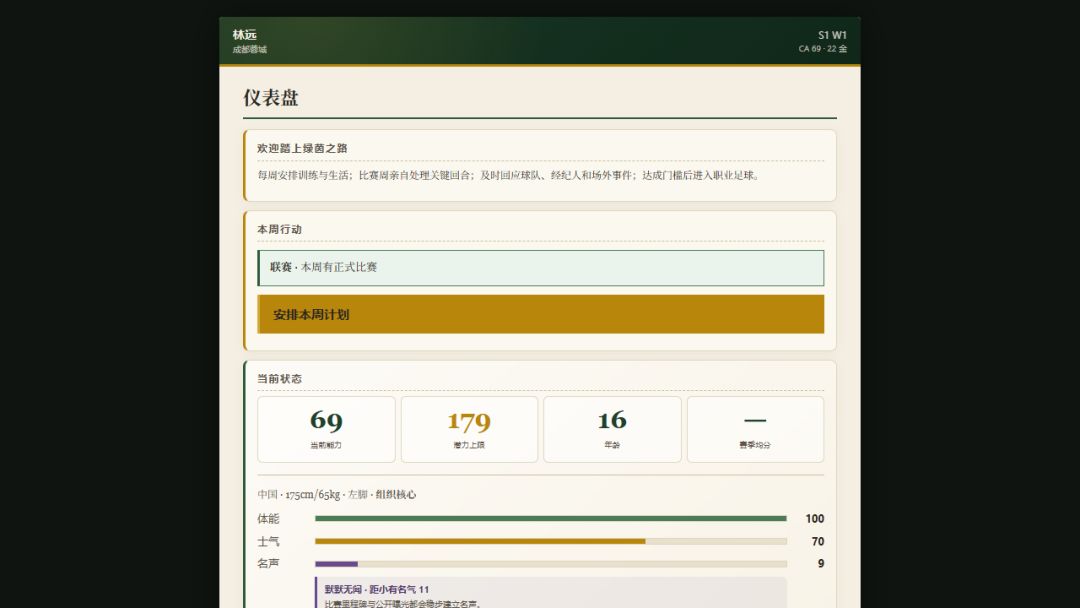This screenshot has width=1080, height=608.
Task: Open the 潜力上限 179 stat card
Action: 469,429
